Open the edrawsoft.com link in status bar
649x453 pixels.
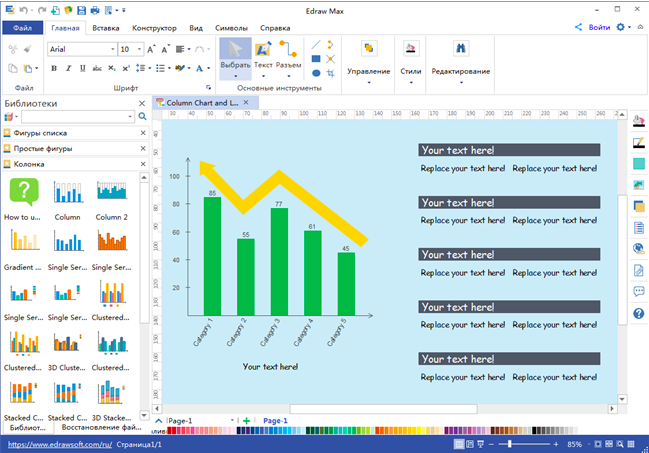click(58, 443)
